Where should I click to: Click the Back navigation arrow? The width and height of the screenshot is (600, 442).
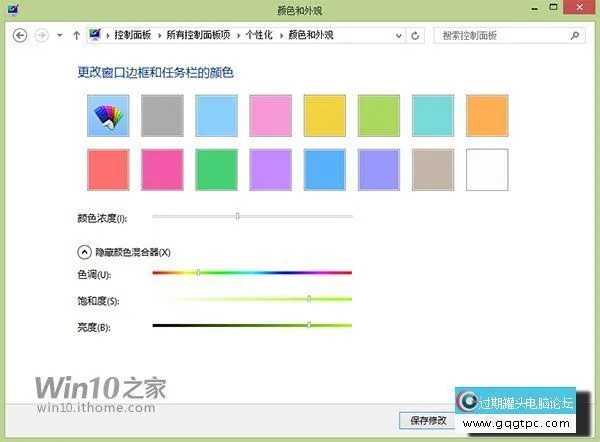point(20,36)
